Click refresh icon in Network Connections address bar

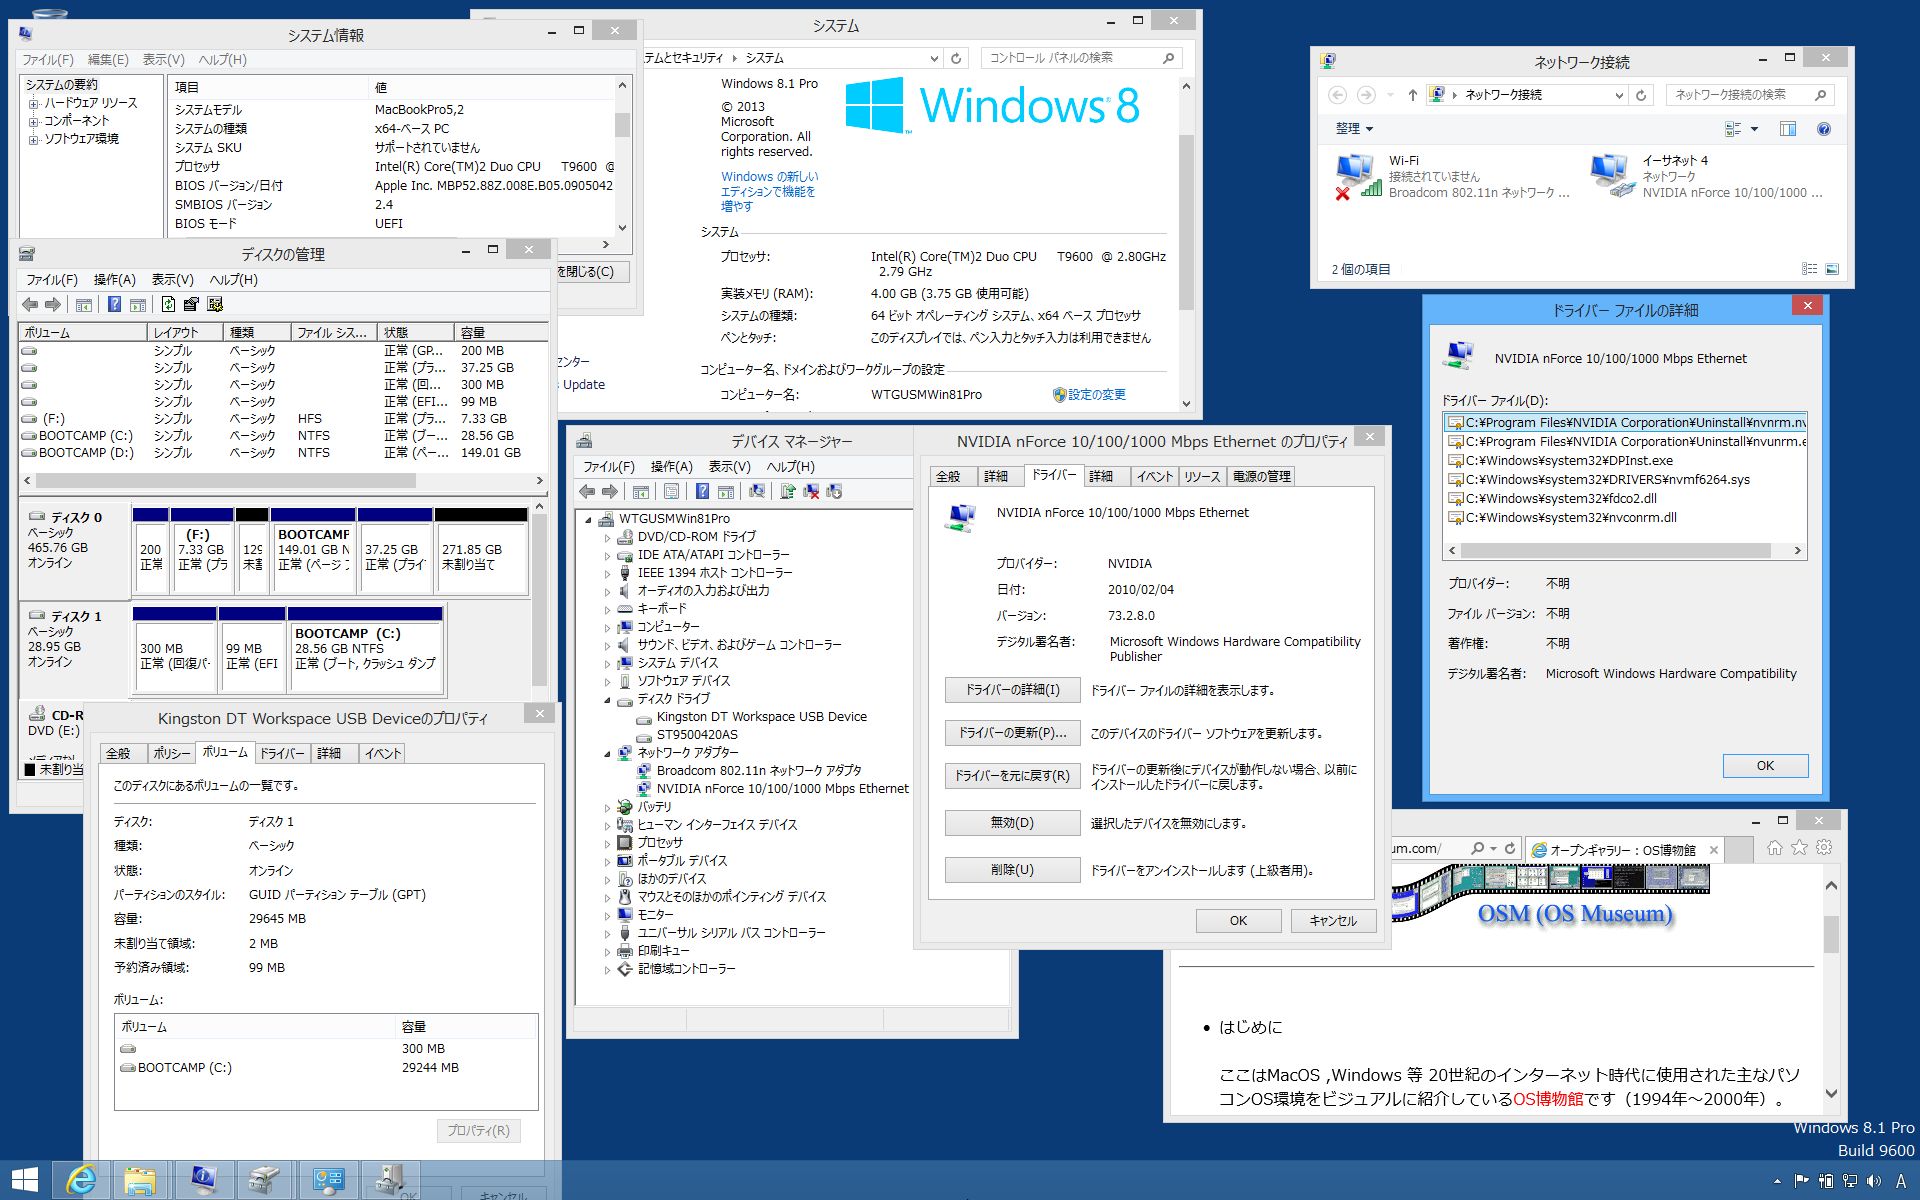pyautogui.click(x=1641, y=95)
